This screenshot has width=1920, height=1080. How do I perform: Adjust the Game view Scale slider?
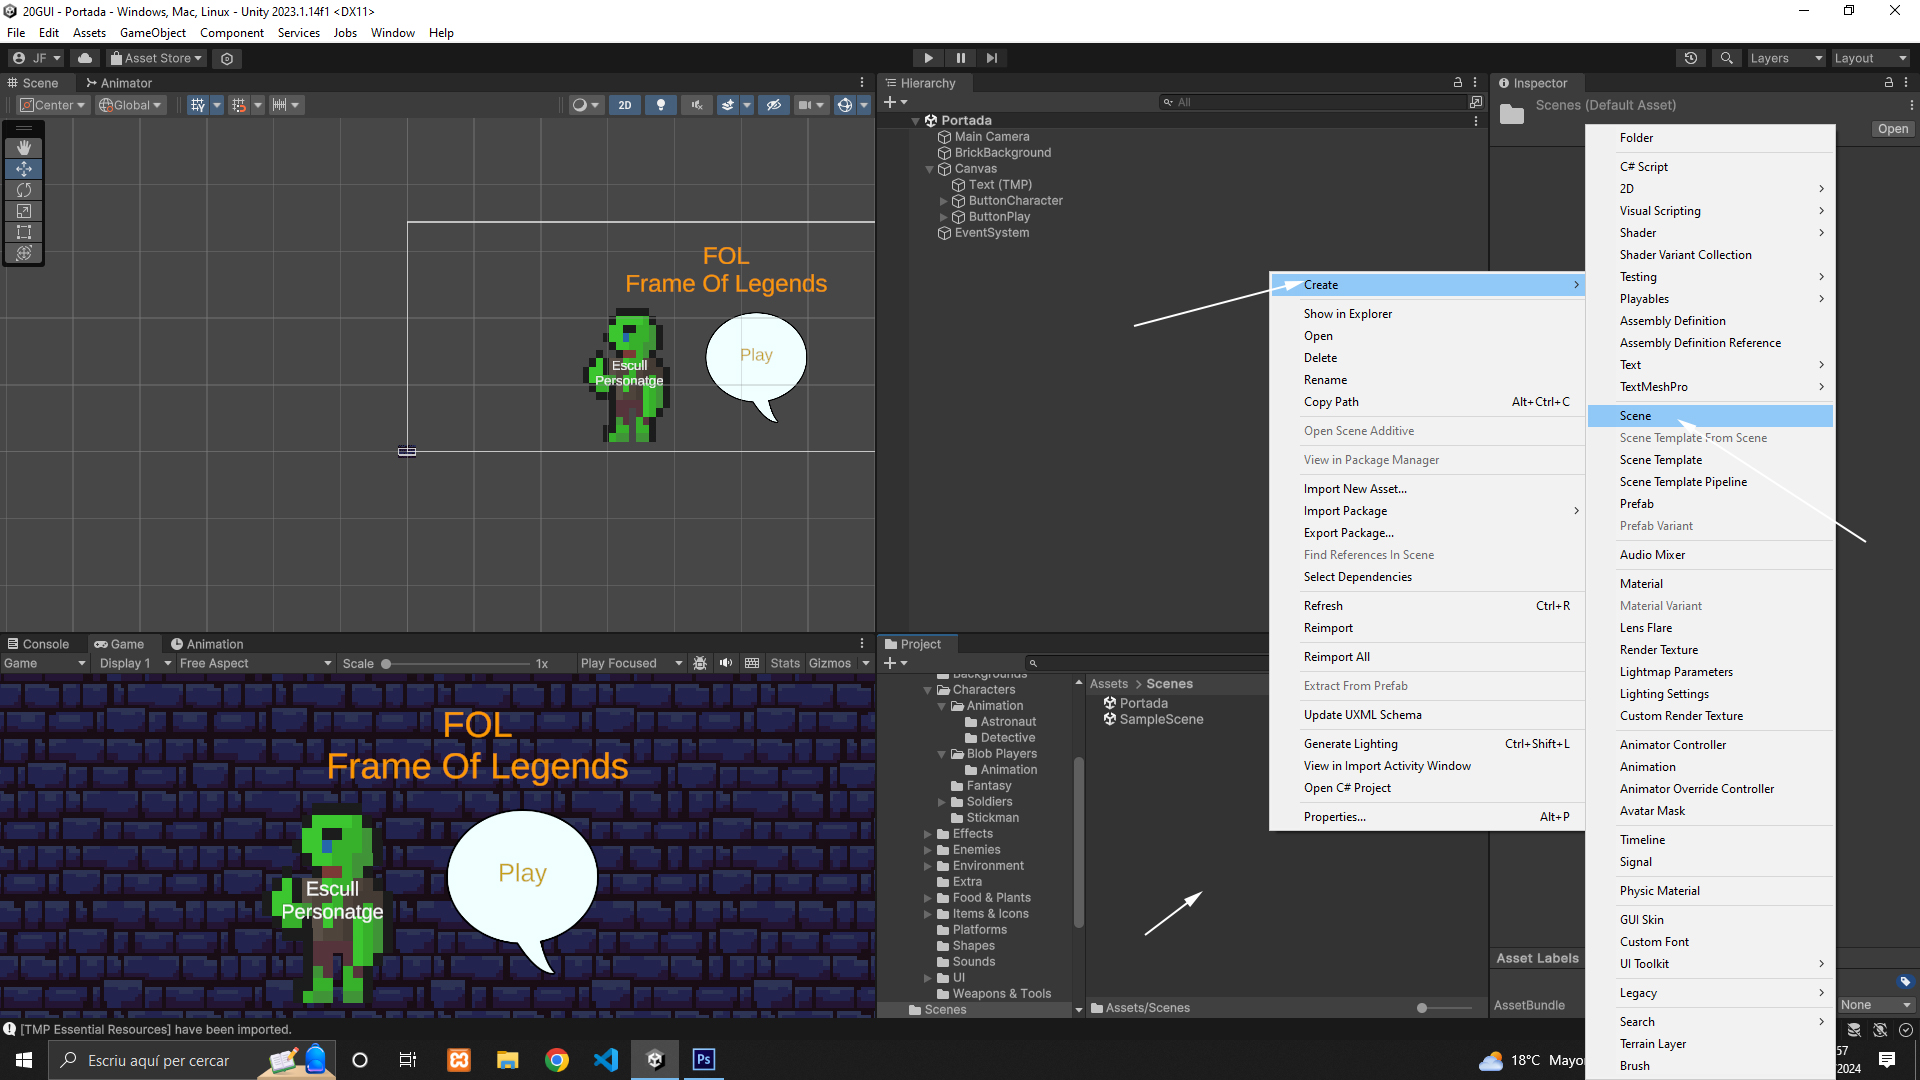click(386, 663)
